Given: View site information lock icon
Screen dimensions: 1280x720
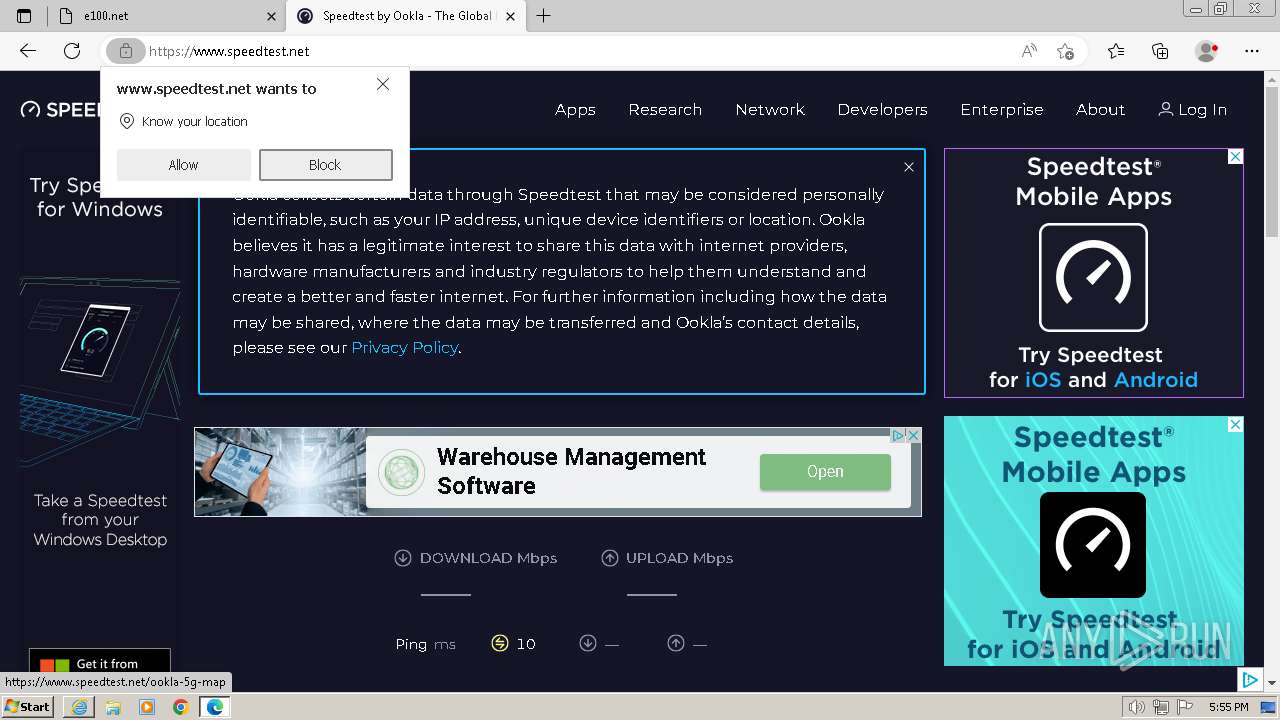Looking at the screenshot, I should pyautogui.click(x=125, y=51).
